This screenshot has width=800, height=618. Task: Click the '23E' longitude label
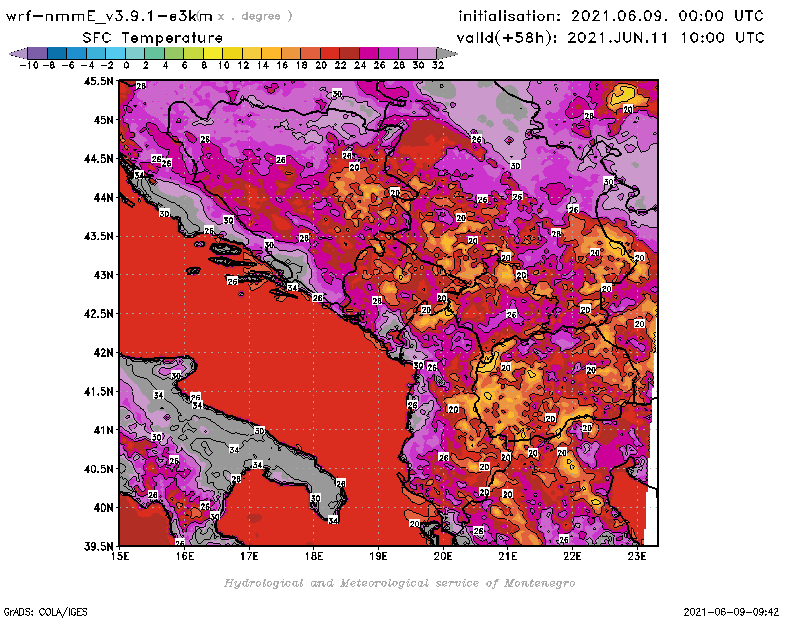pos(637,556)
